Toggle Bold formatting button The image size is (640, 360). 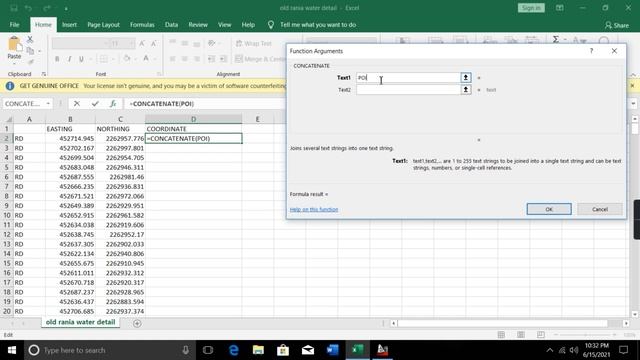pos(57,59)
